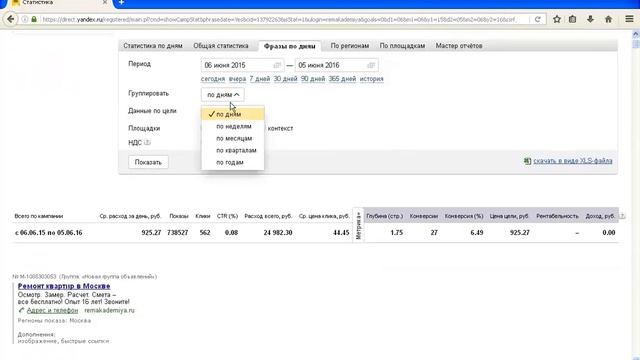This screenshot has width=640, height=360.
Task: Click the Клики column header
Action: pos(203,216)
